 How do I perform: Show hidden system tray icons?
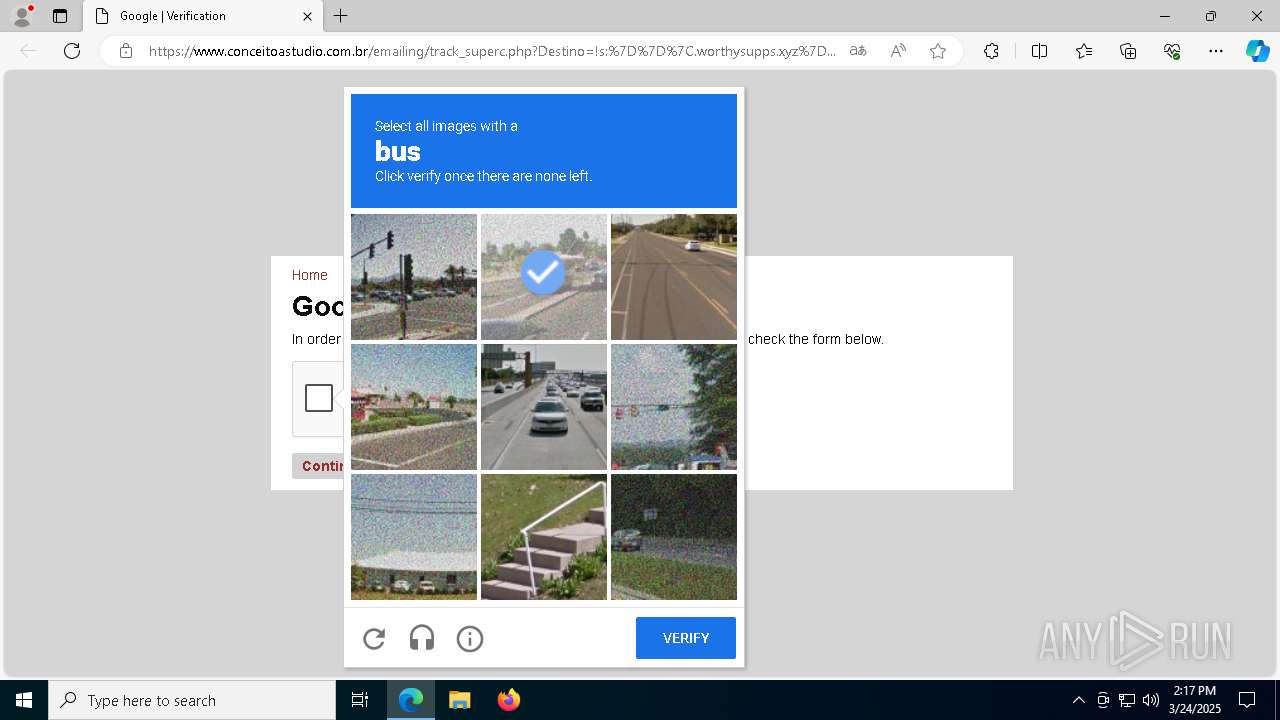pos(1078,700)
